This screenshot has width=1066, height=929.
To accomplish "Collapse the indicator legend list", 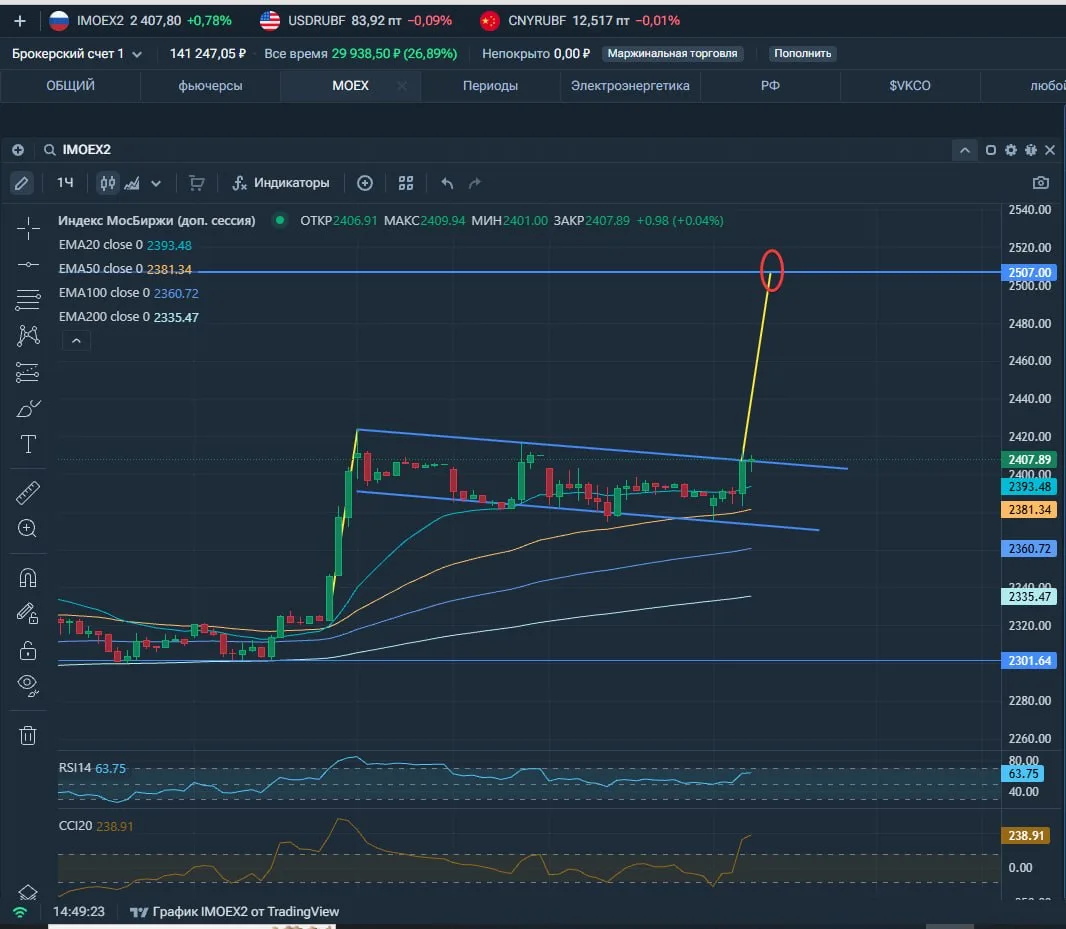I will click(76, 341).
